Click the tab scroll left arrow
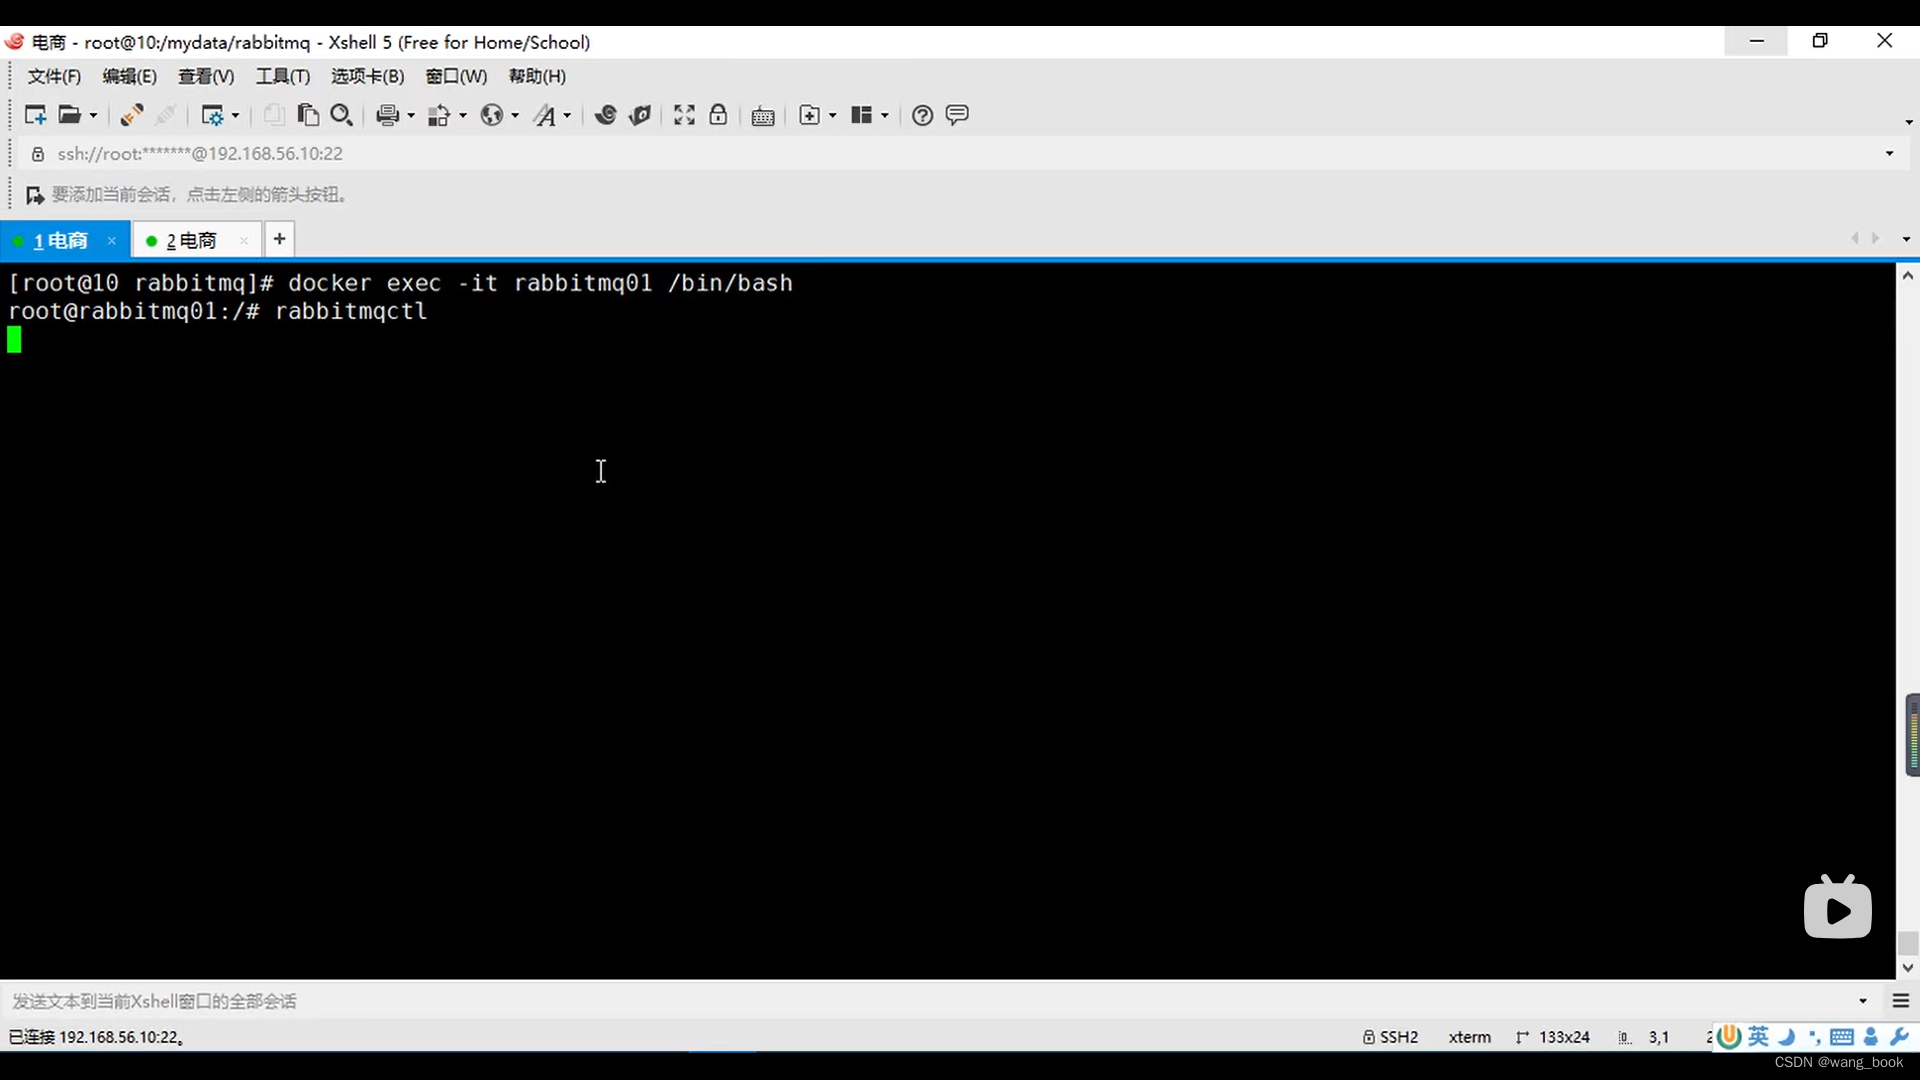The image size is (1920, 1080). click(1855, 239)
